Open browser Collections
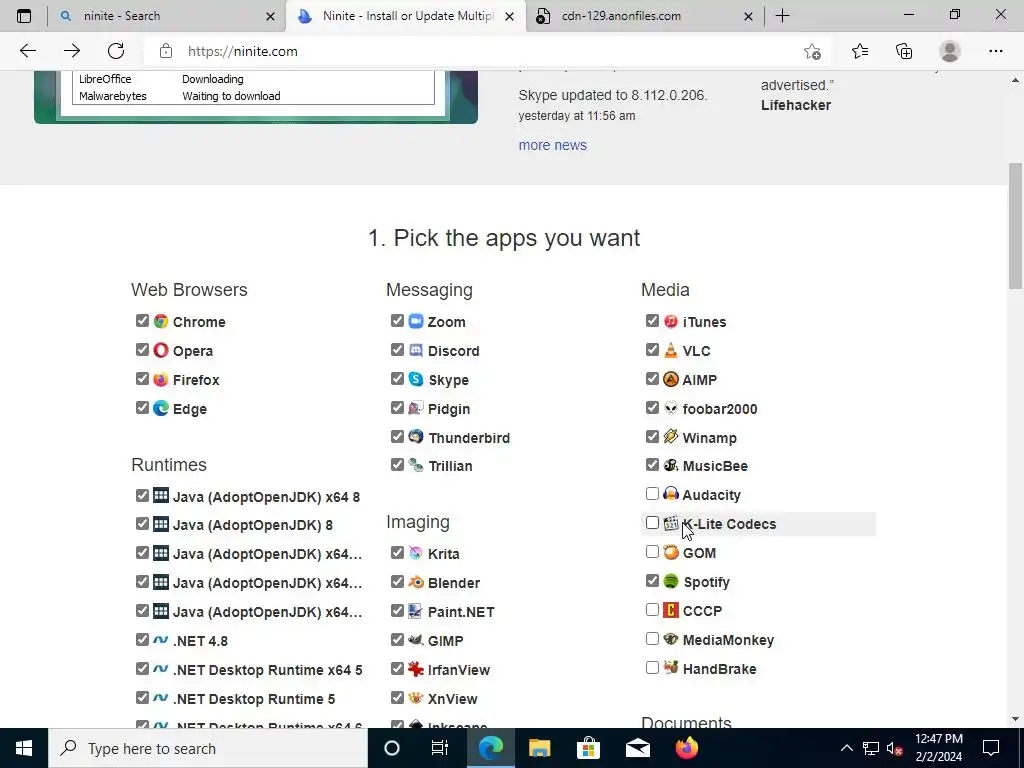Viewport: 1024px width, 768px height. [904, 51]
